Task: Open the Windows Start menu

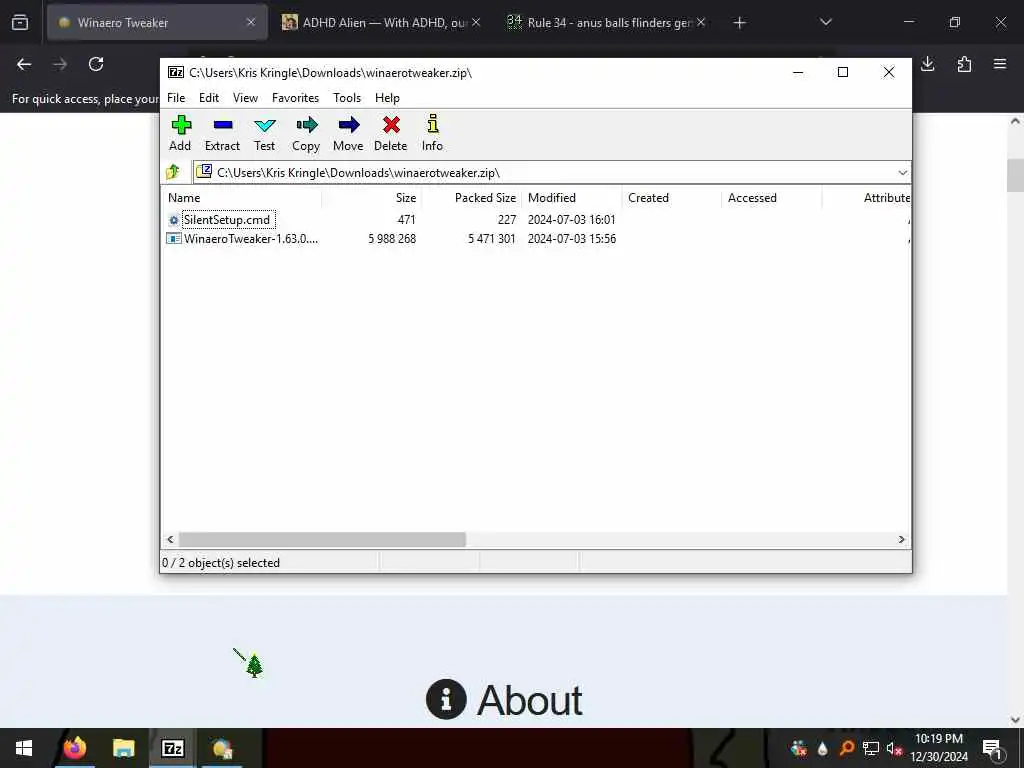Action: pos(24,748)
